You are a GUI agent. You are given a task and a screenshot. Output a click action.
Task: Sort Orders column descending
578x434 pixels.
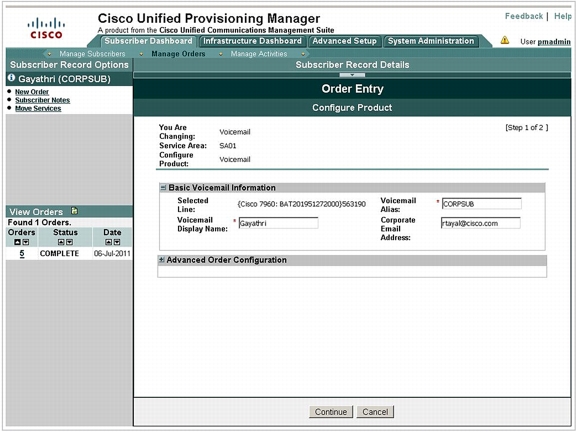(26, 242)
